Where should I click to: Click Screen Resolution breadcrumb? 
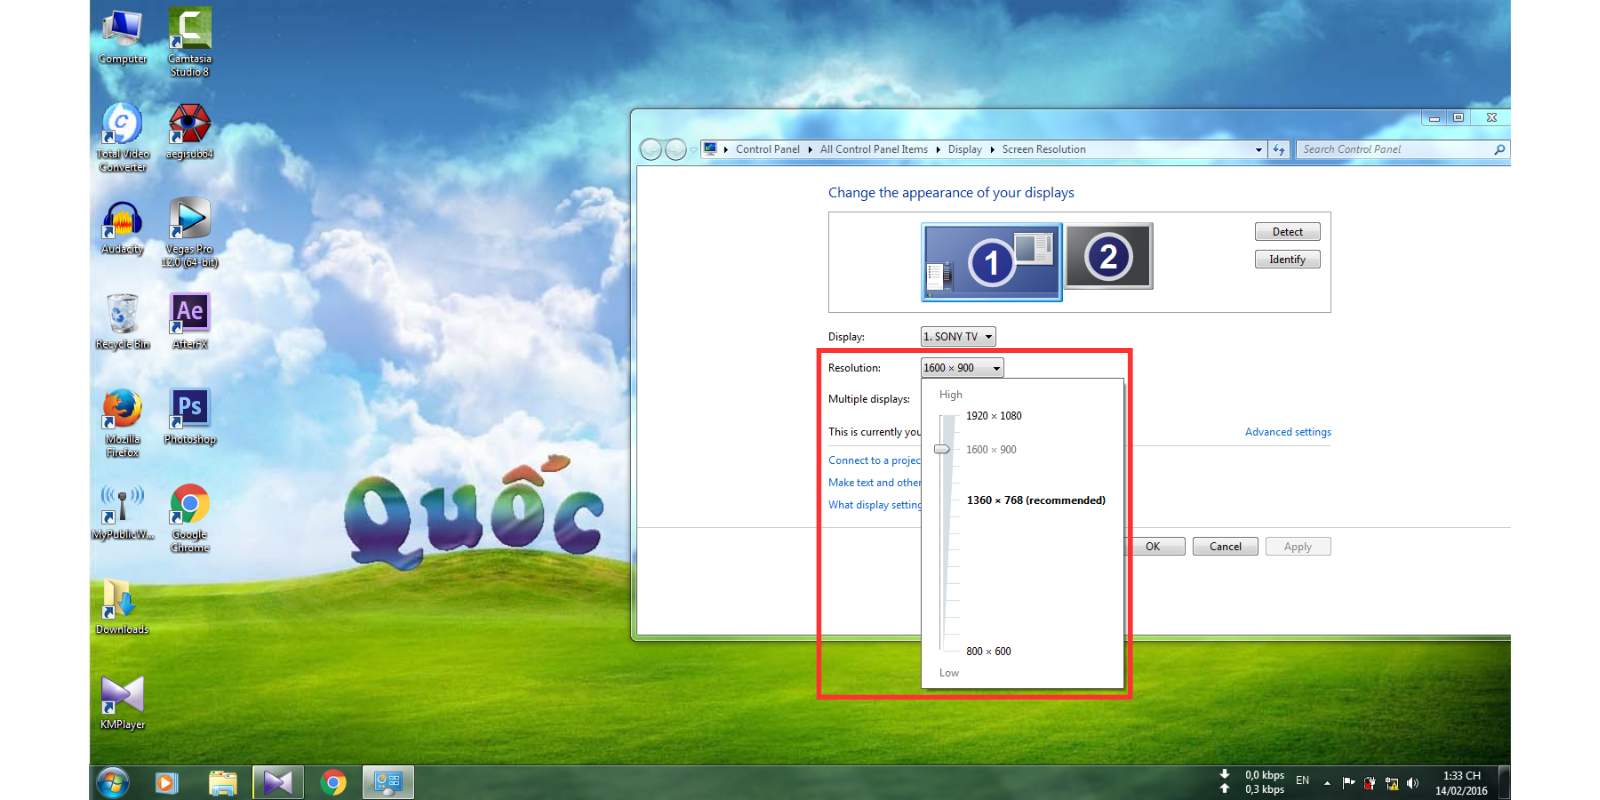point(1044,149)
